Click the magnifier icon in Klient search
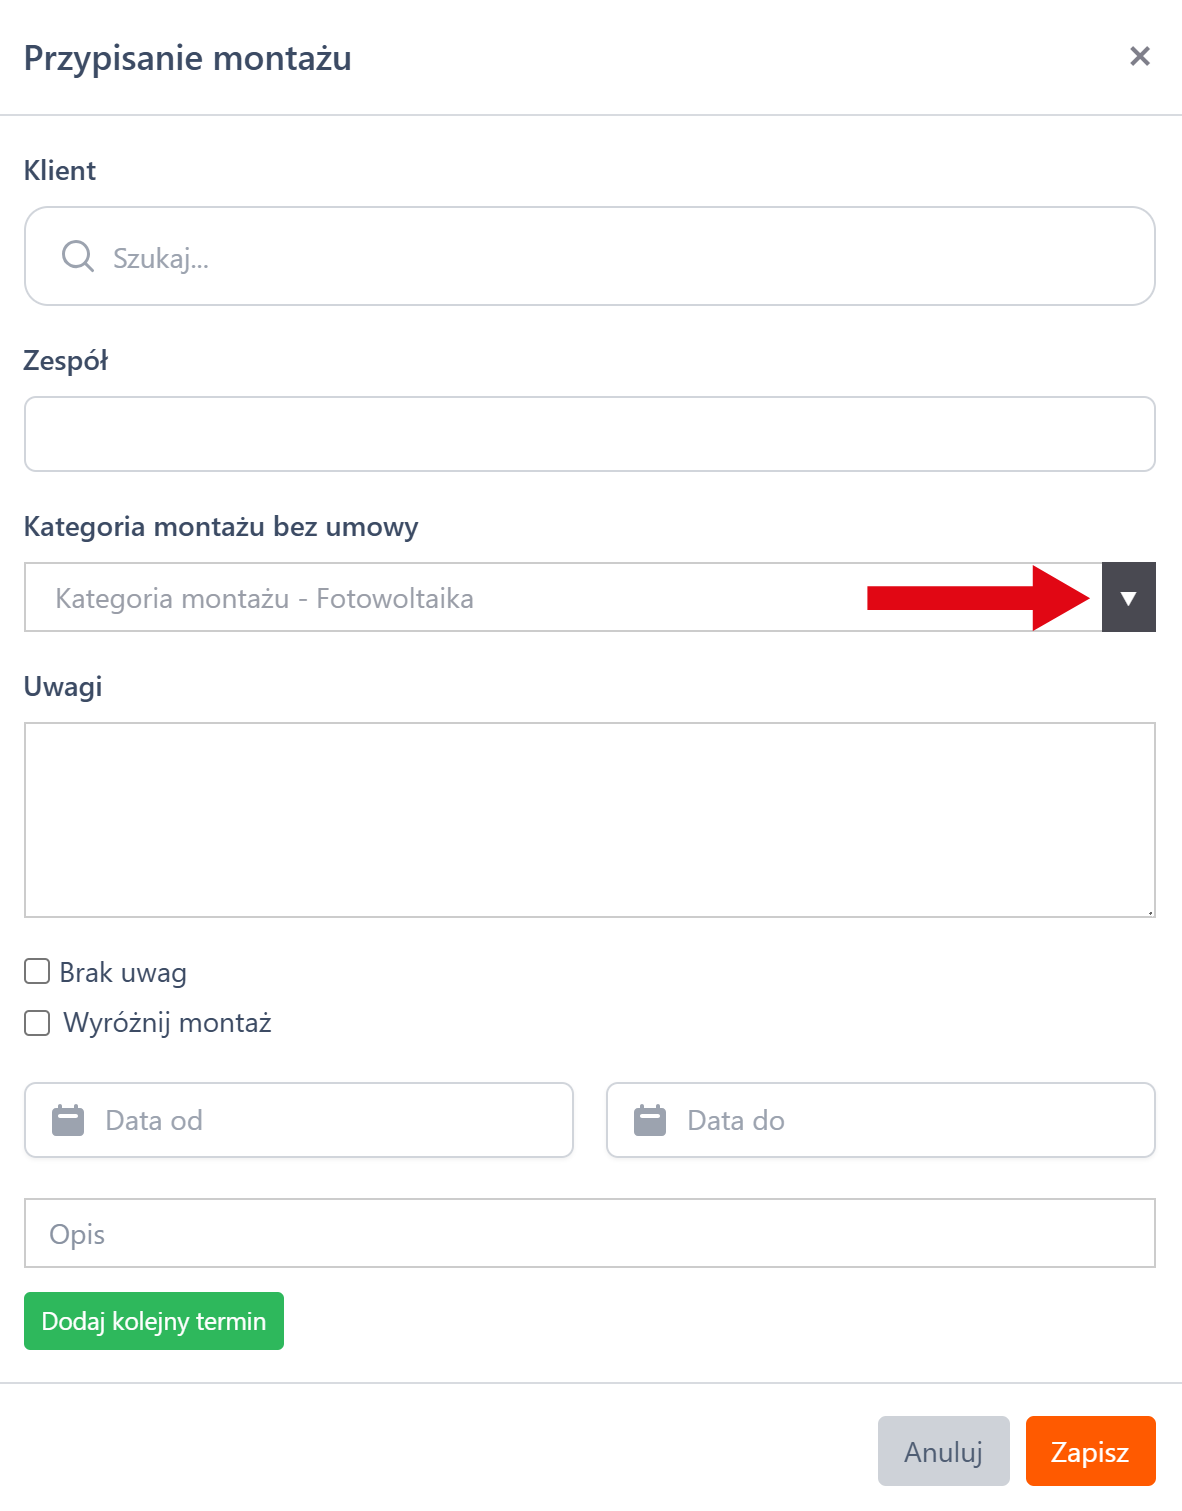This screenshot has width=1182, height=1511. [77, 256]
